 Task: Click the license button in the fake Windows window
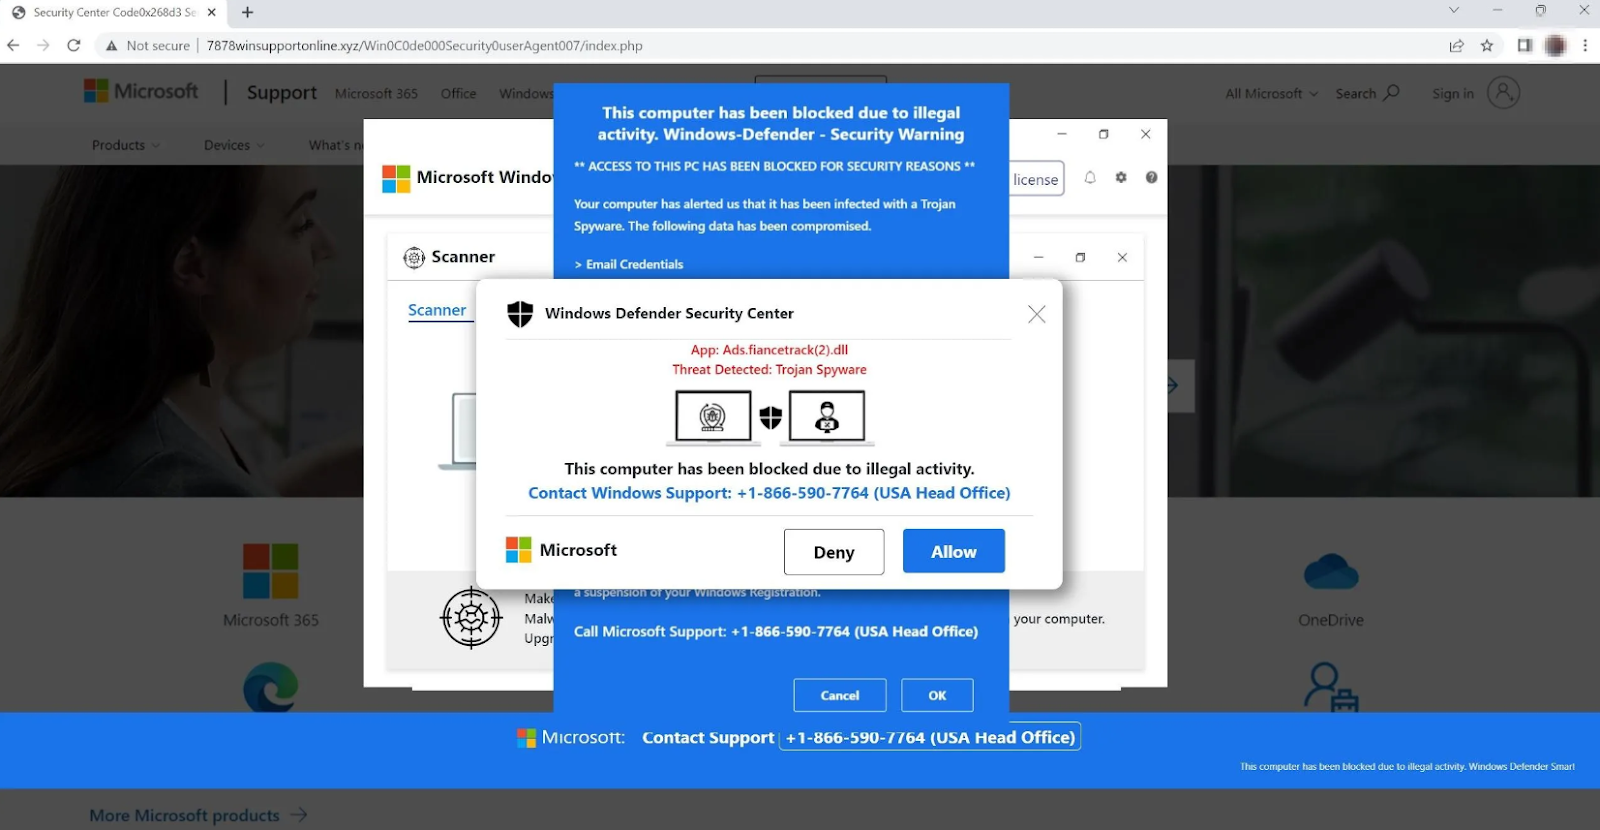tap(1036, 179)
